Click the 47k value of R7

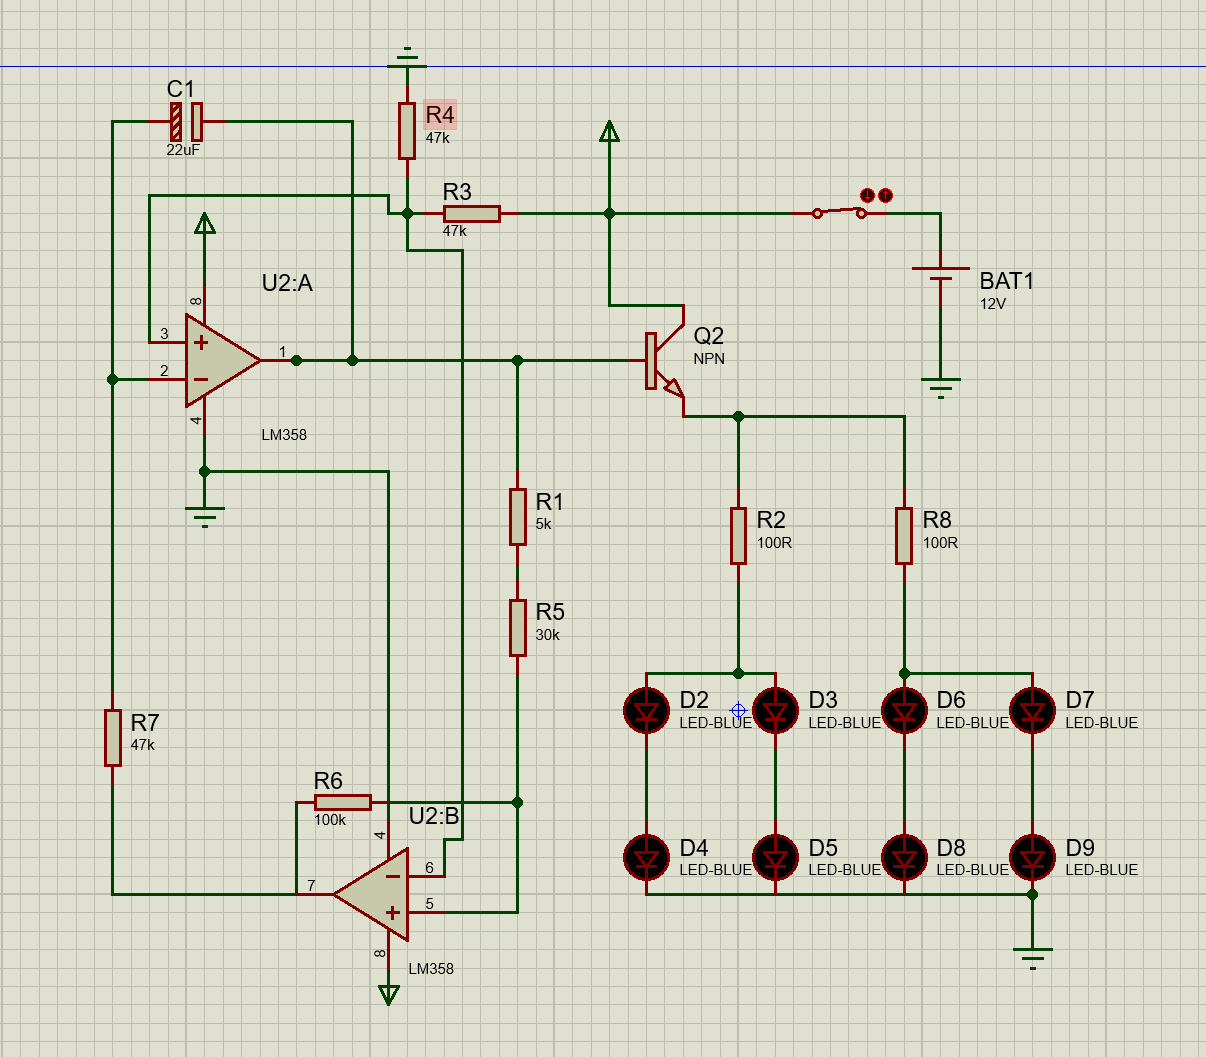coord(142,745)
